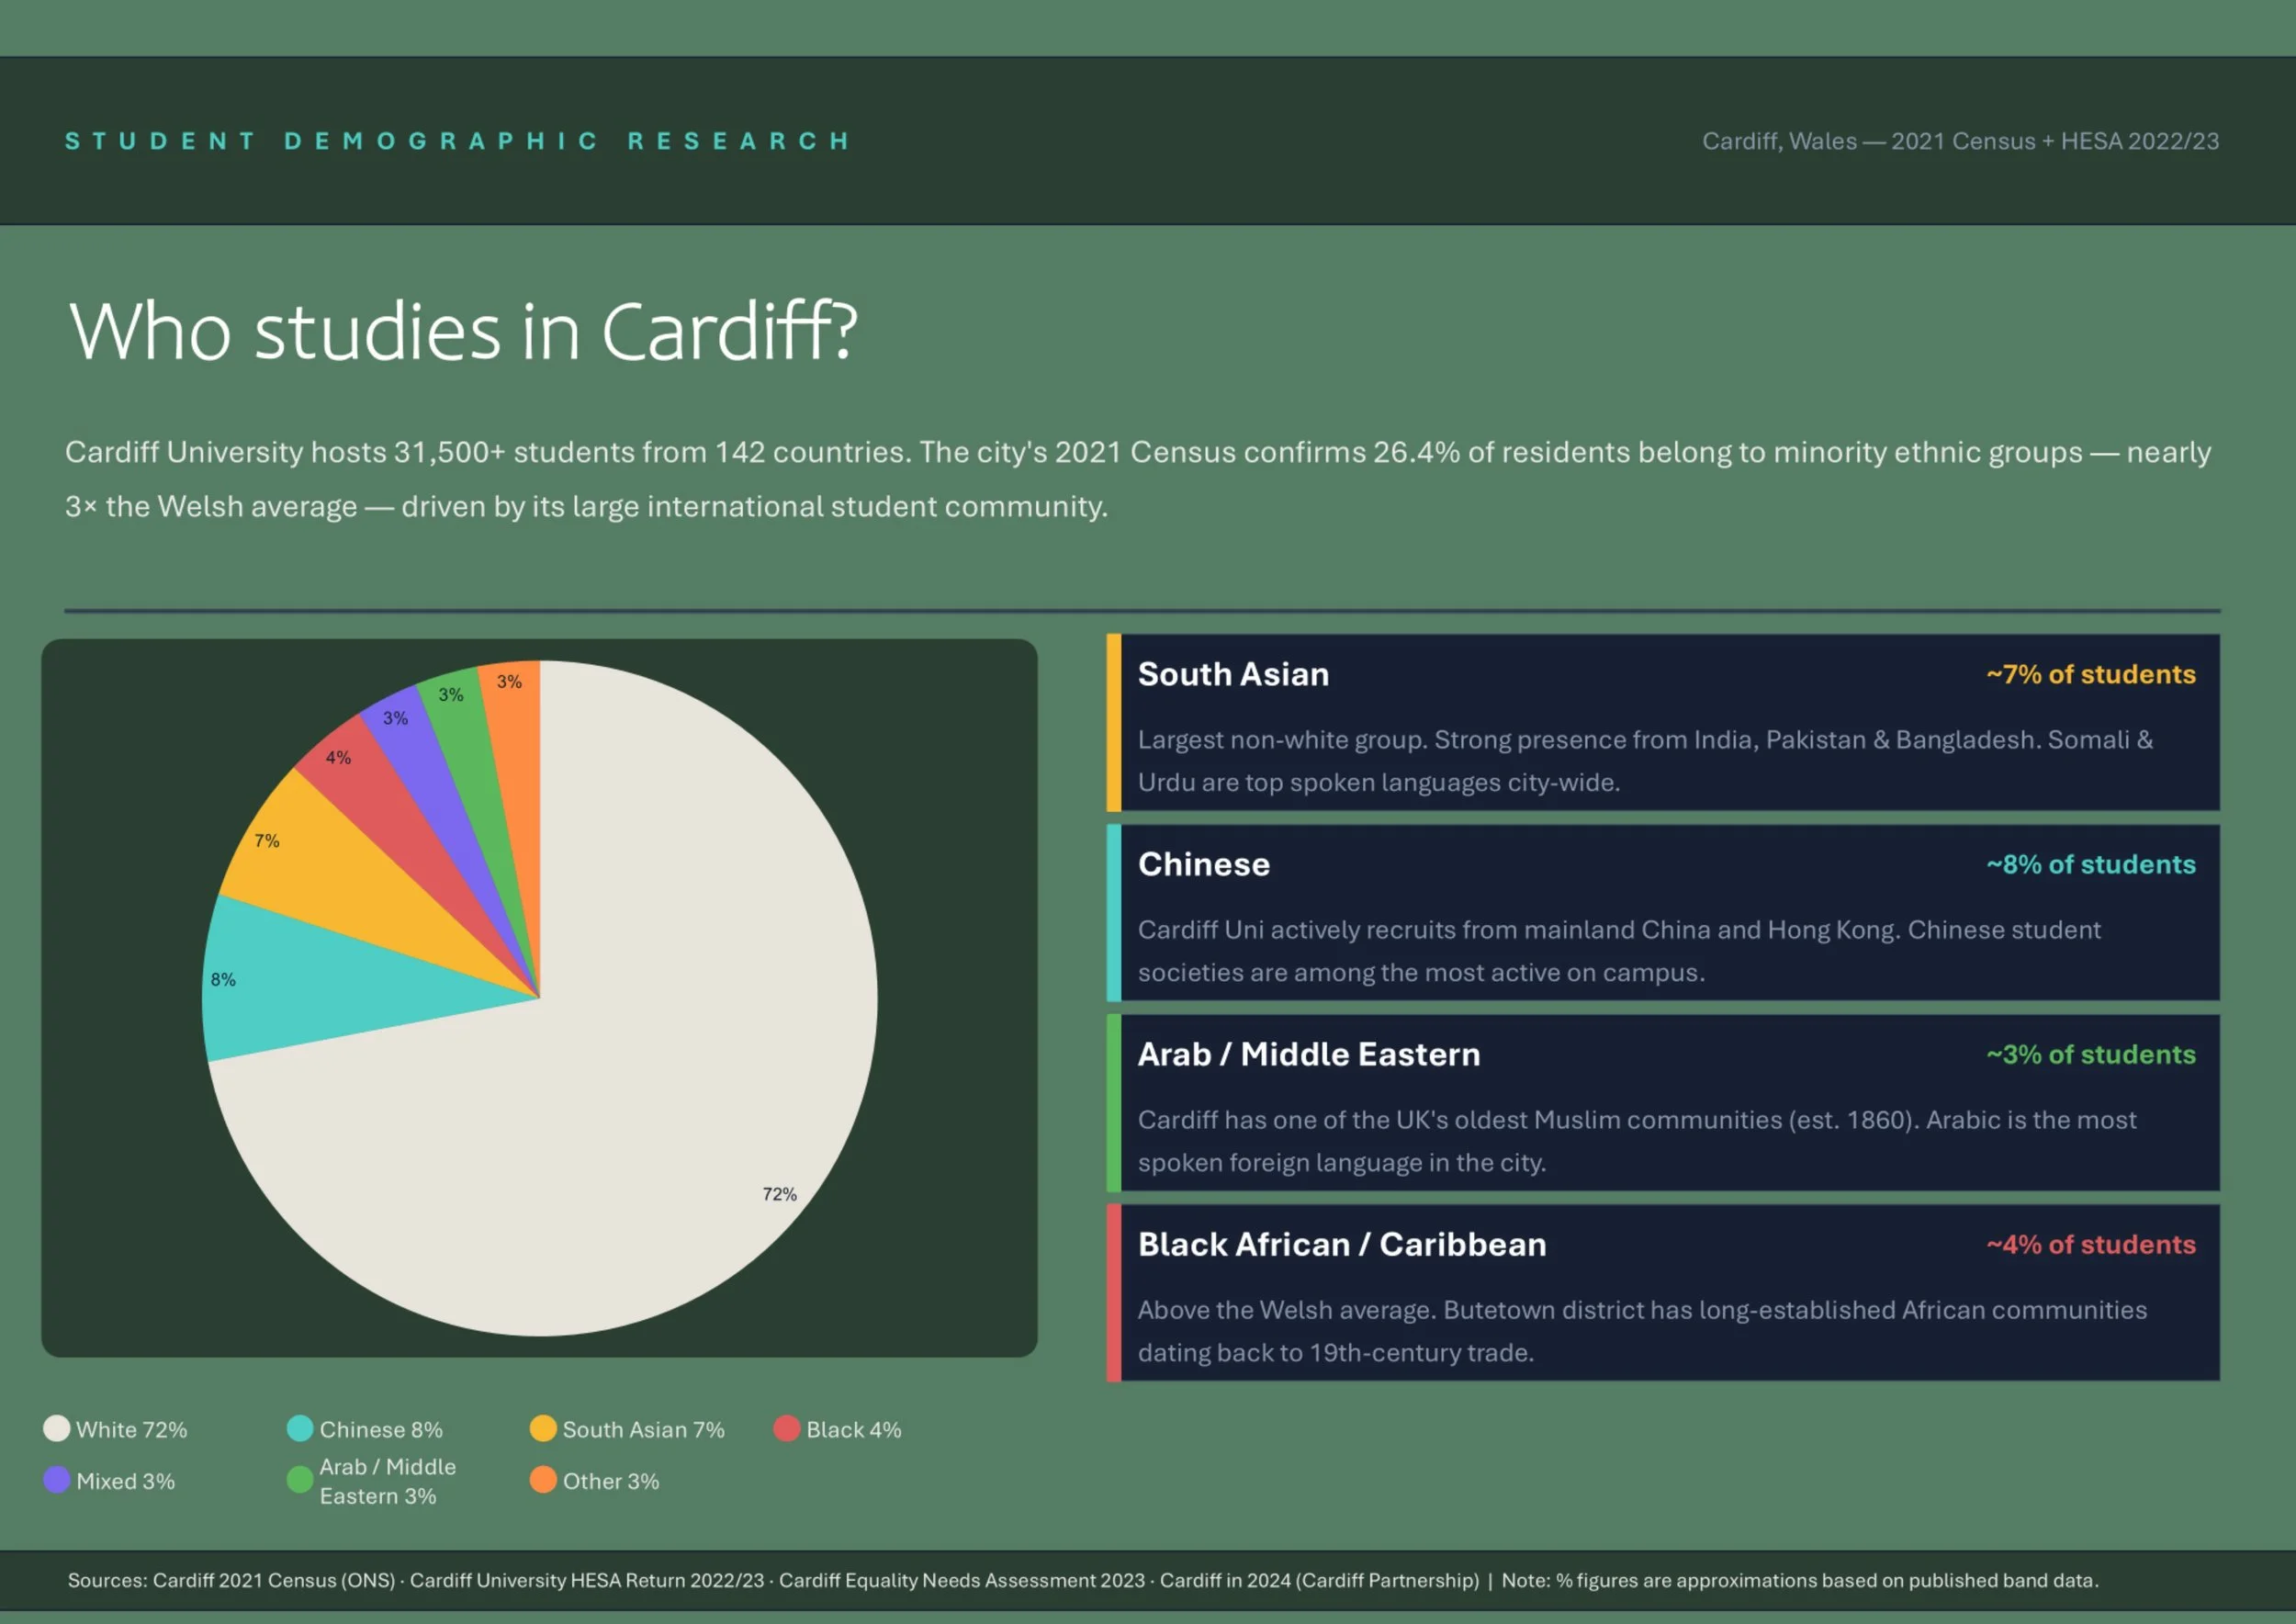Click the Chinese 8% legend swatch

click(x=300, y=1428)
